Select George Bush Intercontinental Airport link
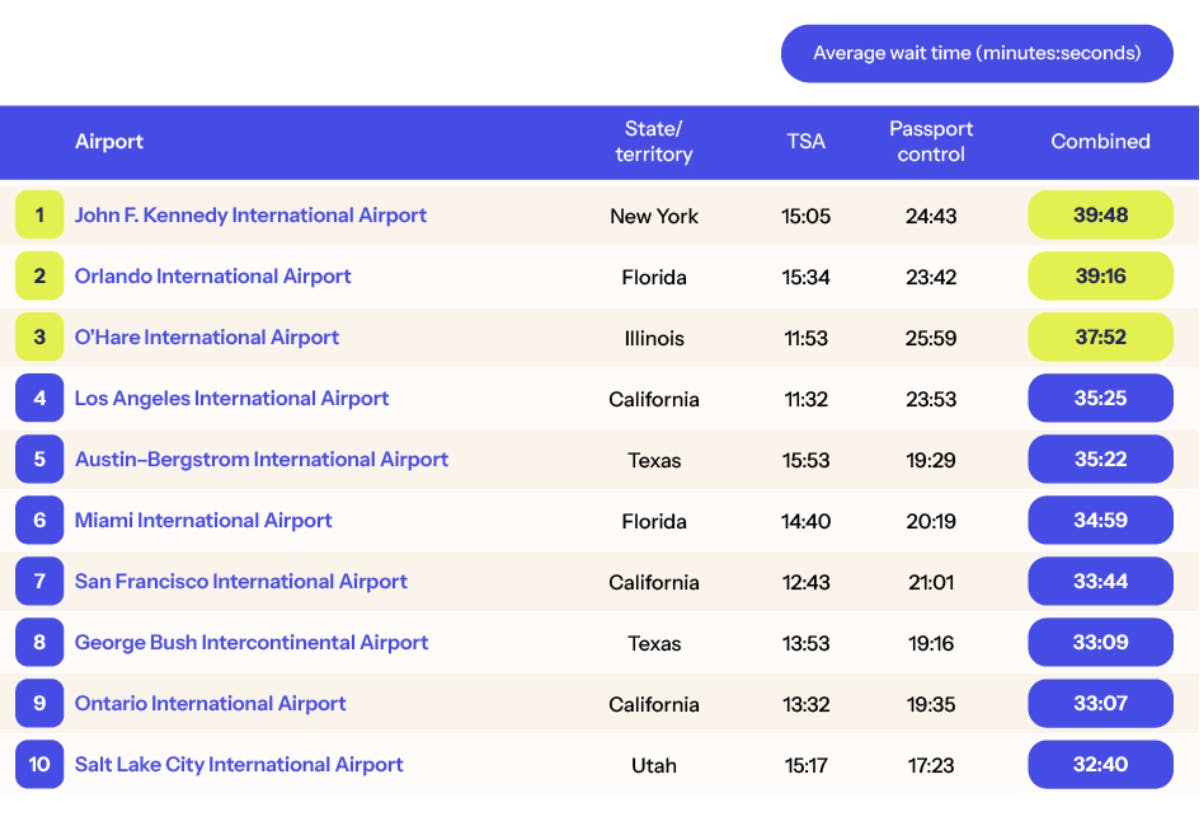This screenshot has height=820, width=1200. (251, 642)
